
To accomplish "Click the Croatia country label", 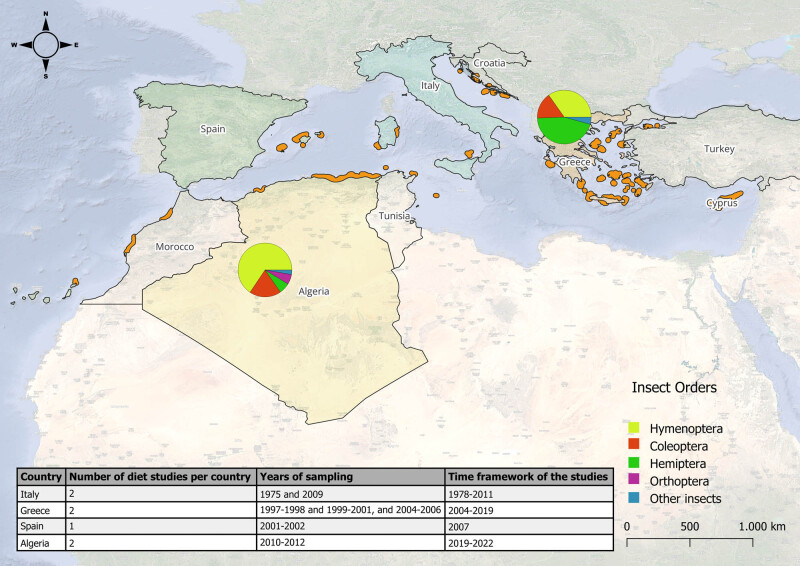I will (x=489, y=63).
